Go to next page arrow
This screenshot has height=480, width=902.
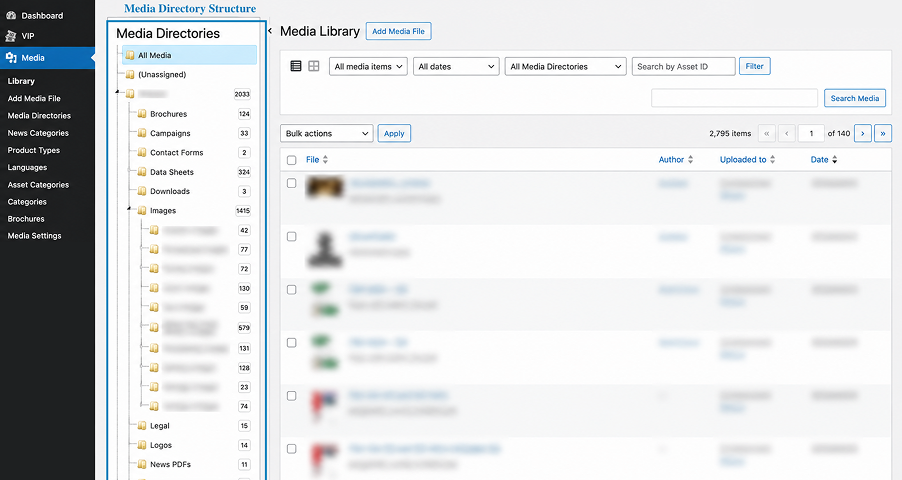862,134
